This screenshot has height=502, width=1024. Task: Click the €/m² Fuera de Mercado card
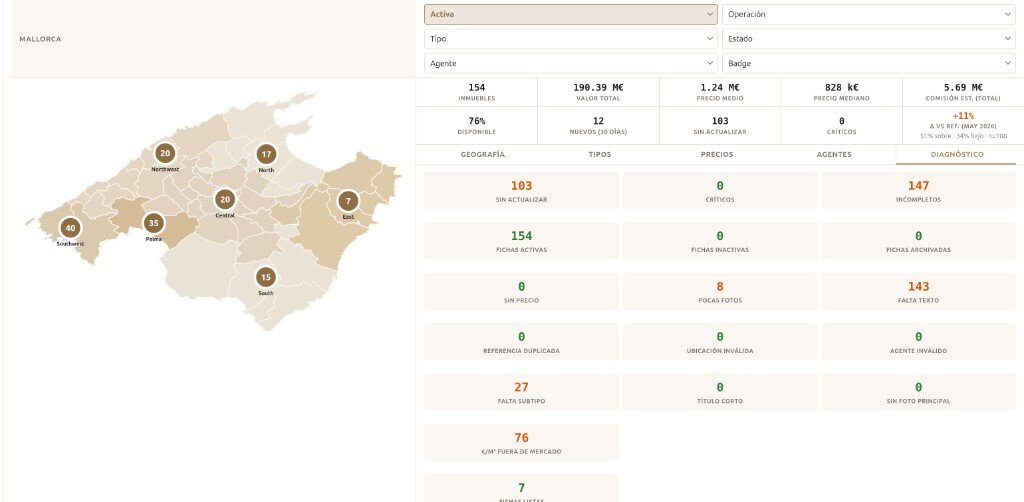tap(521, 443)
